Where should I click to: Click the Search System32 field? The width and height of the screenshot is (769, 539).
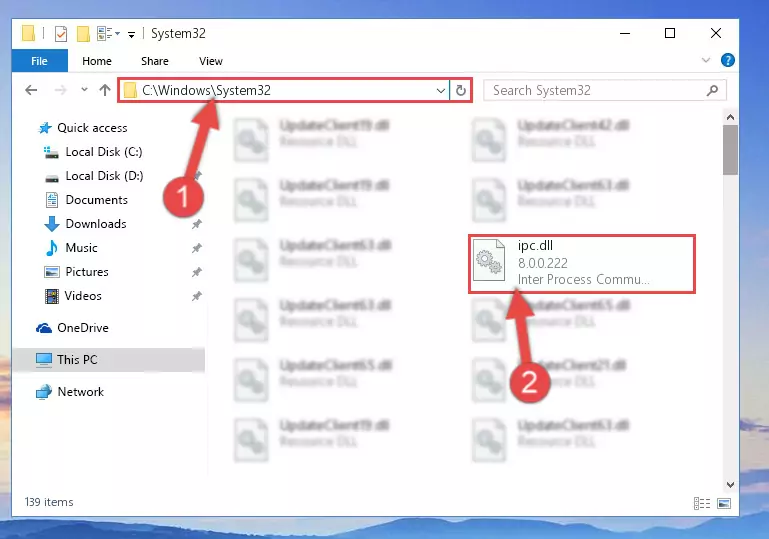click(604, 90)
